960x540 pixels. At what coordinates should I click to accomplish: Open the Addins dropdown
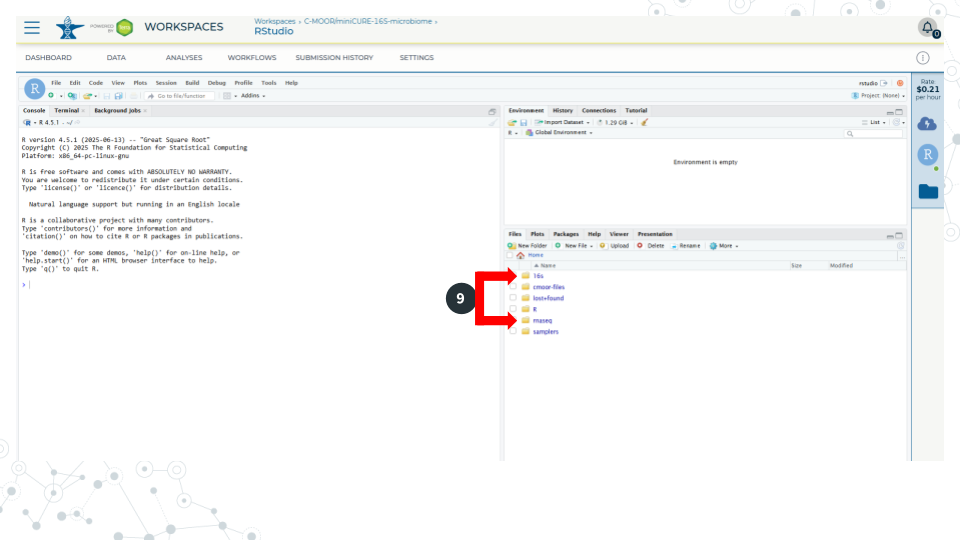point(253,96)
